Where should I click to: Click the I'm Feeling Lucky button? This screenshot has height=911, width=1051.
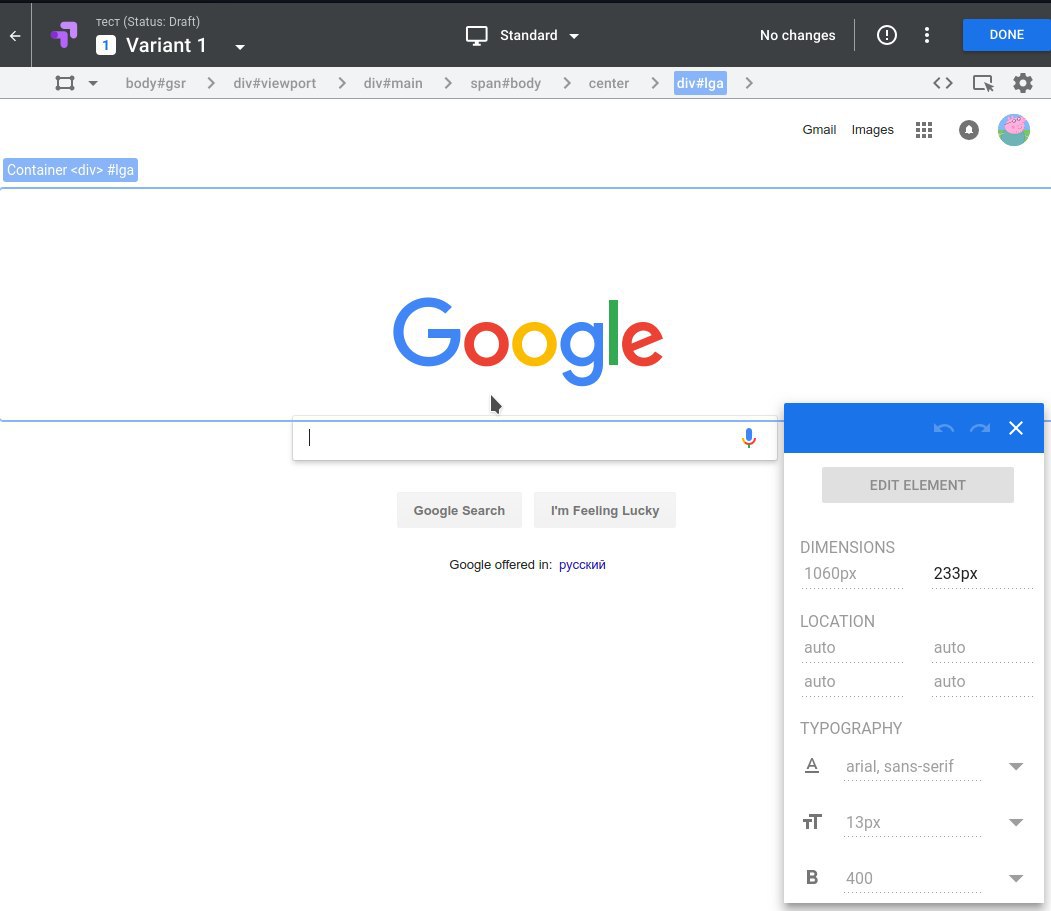pyautogui.click(x=605, y=510)
